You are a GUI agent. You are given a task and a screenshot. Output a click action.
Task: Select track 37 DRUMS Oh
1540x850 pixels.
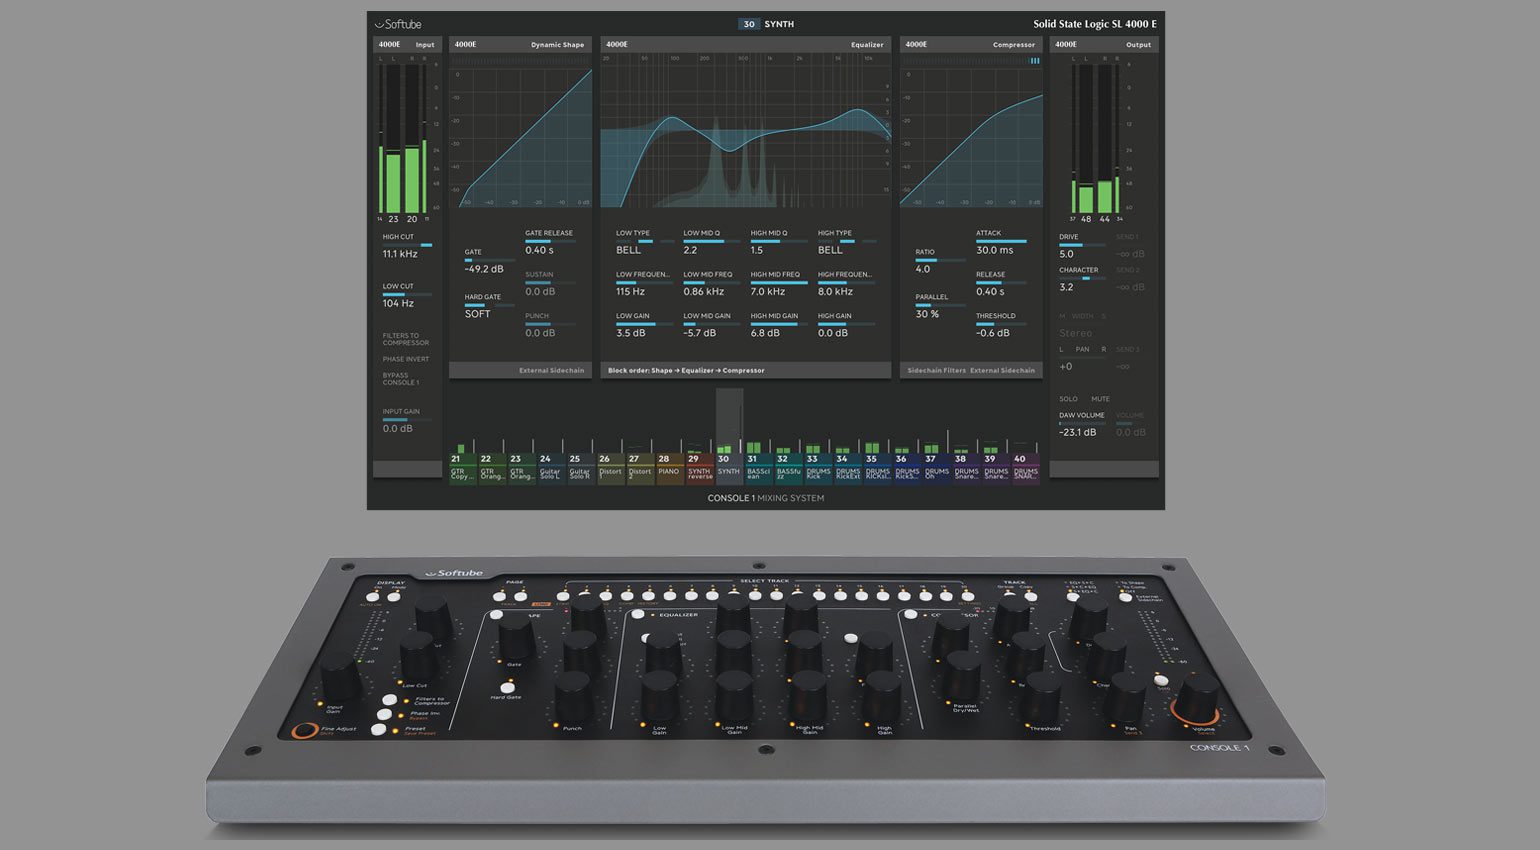pyautogui.click(x=937, y=468)
